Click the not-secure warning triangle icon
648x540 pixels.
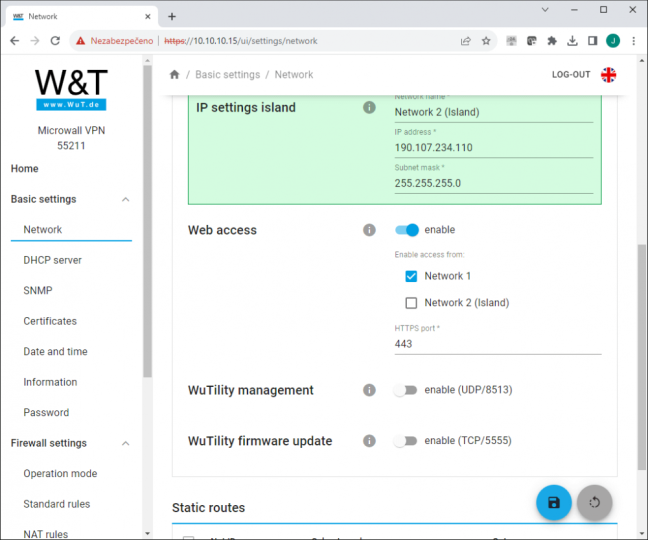click(x=80, y=40)
